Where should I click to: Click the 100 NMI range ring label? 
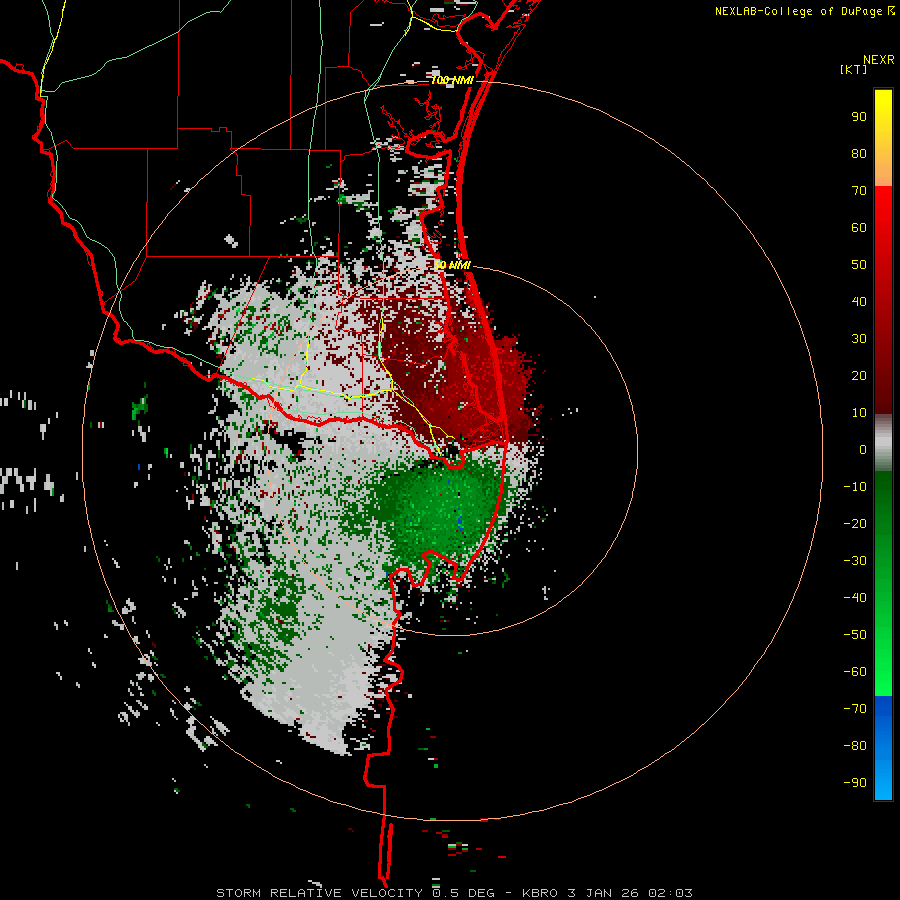click(x=452, y=80)
